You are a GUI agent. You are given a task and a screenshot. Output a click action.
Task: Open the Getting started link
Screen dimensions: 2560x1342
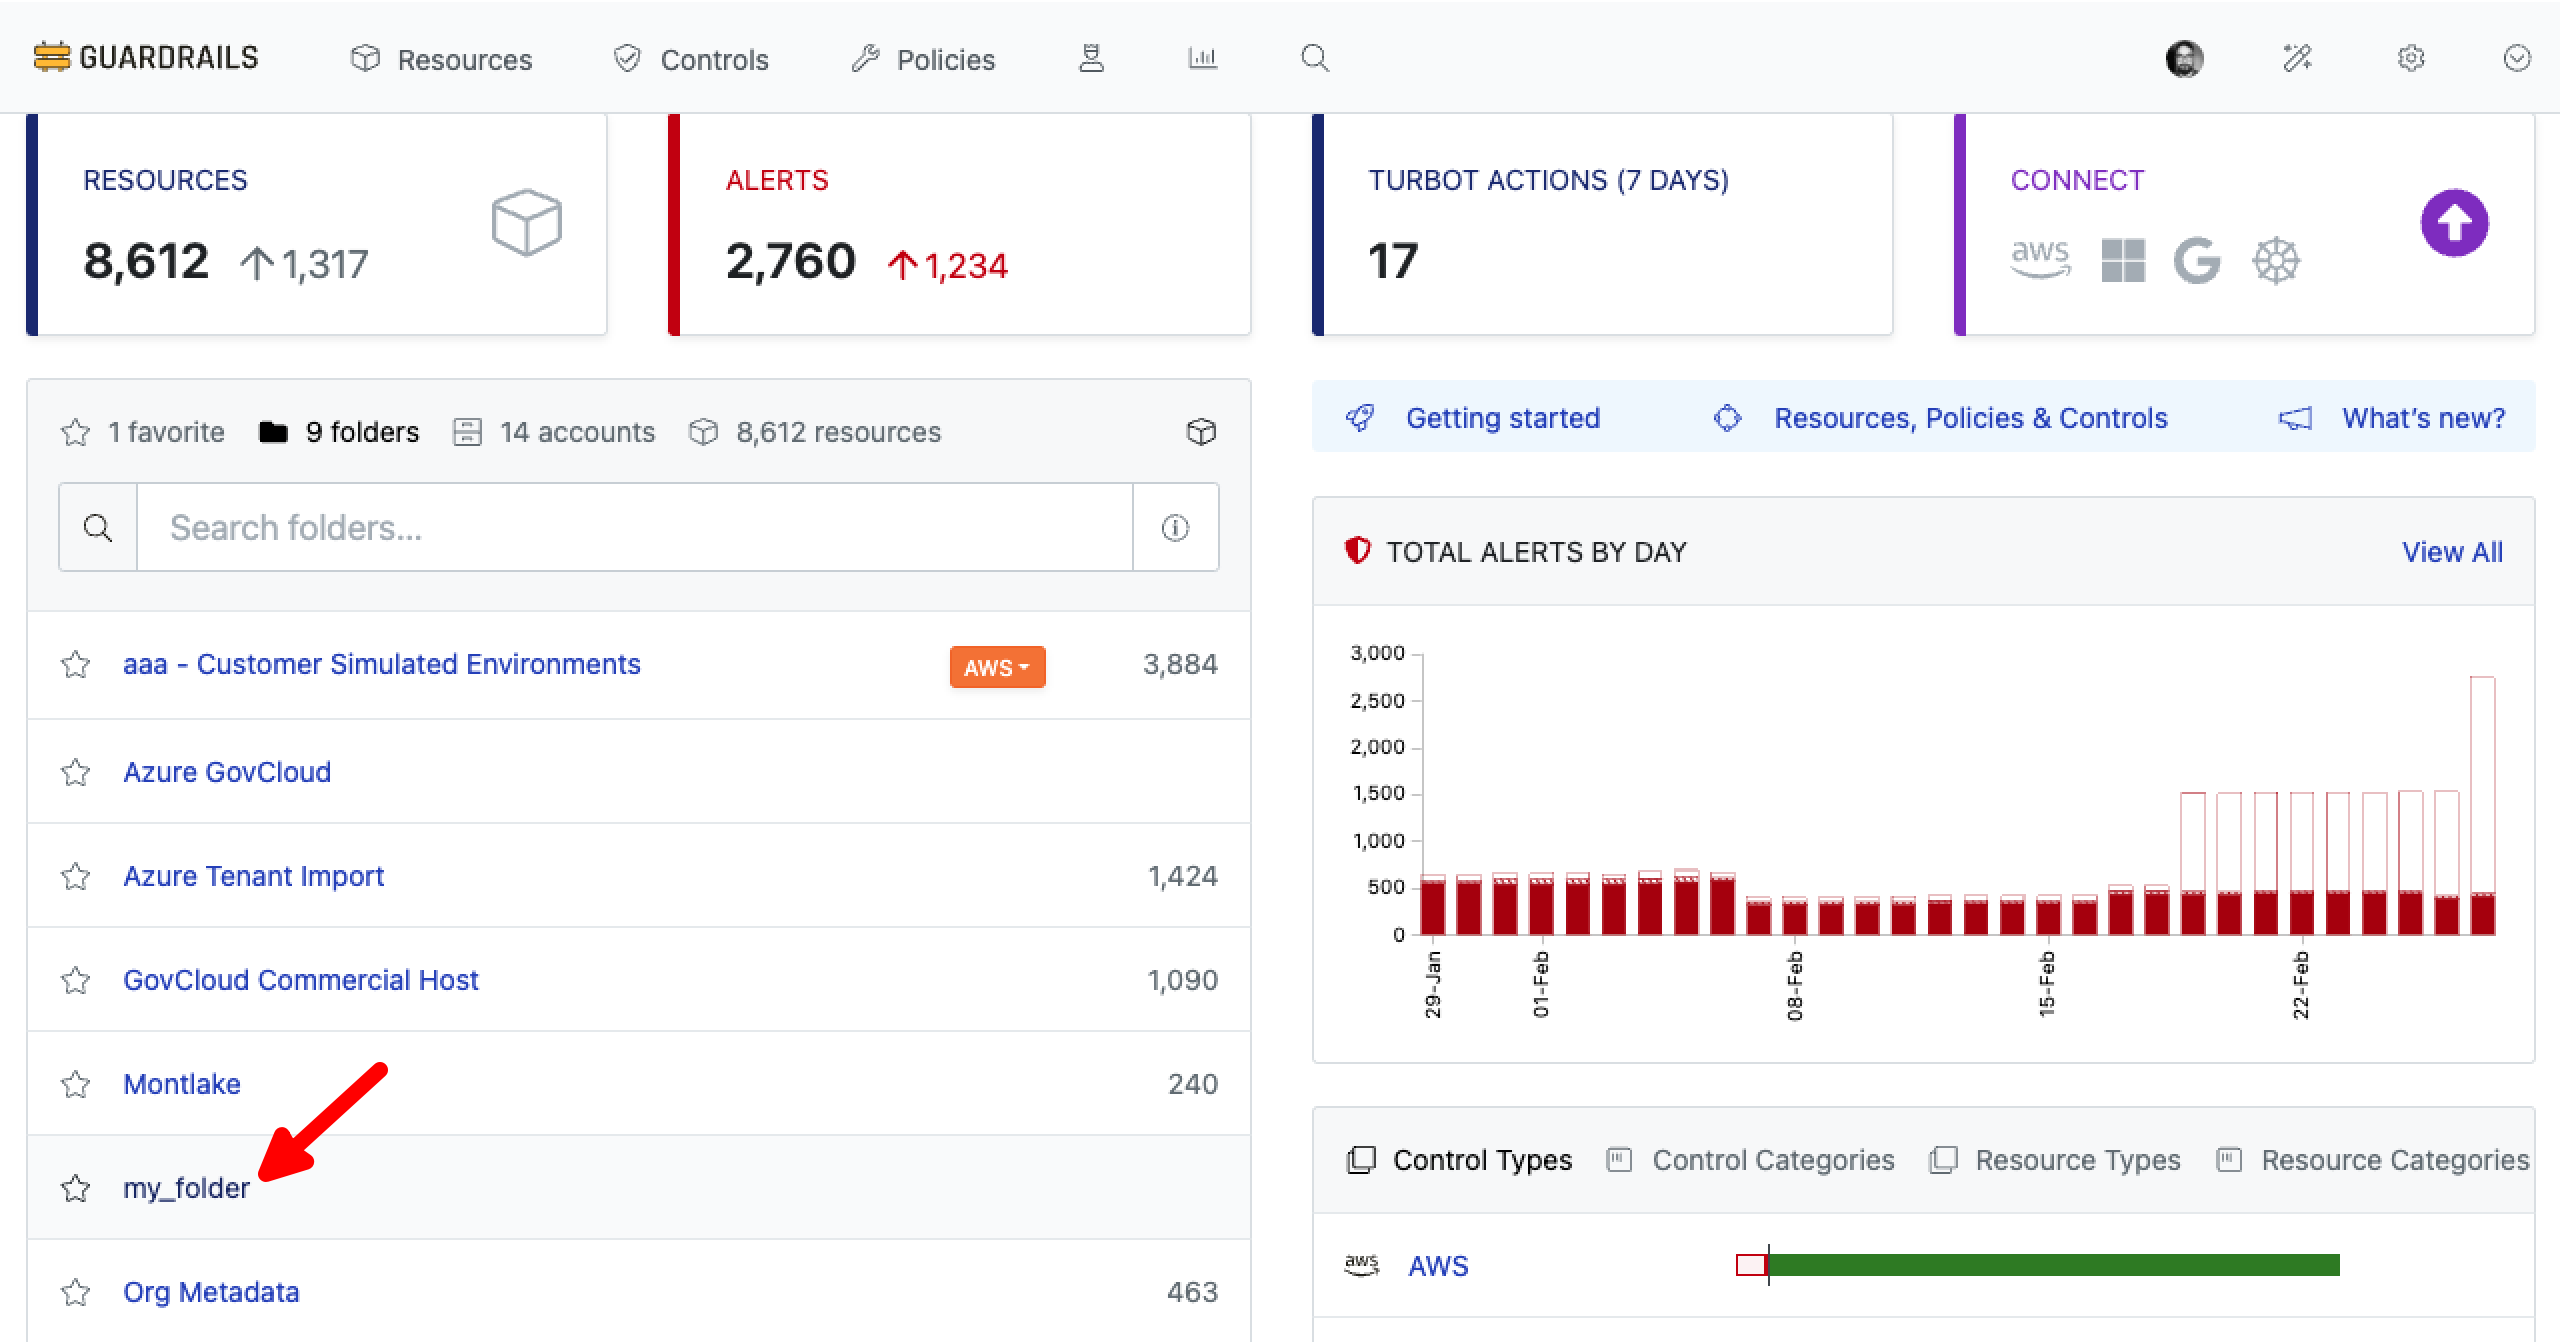click(1502, 418)
